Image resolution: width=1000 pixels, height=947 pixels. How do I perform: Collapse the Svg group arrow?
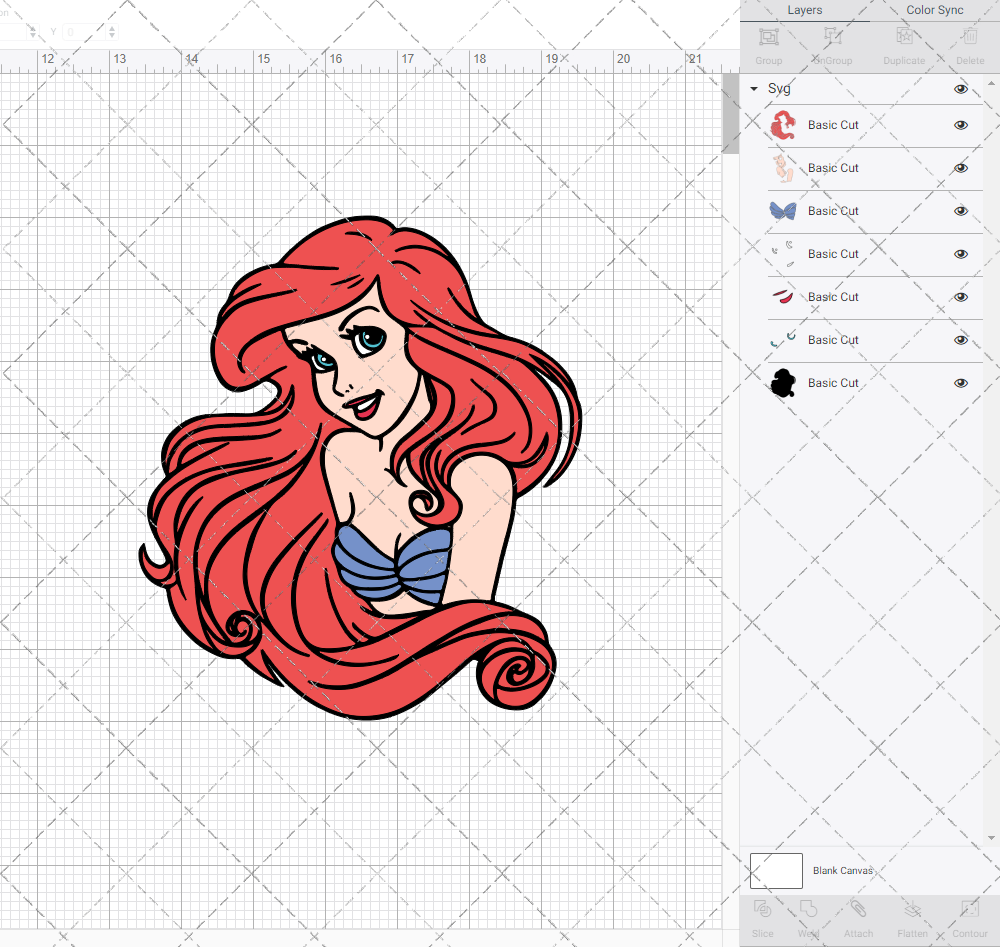click(754, 89)
